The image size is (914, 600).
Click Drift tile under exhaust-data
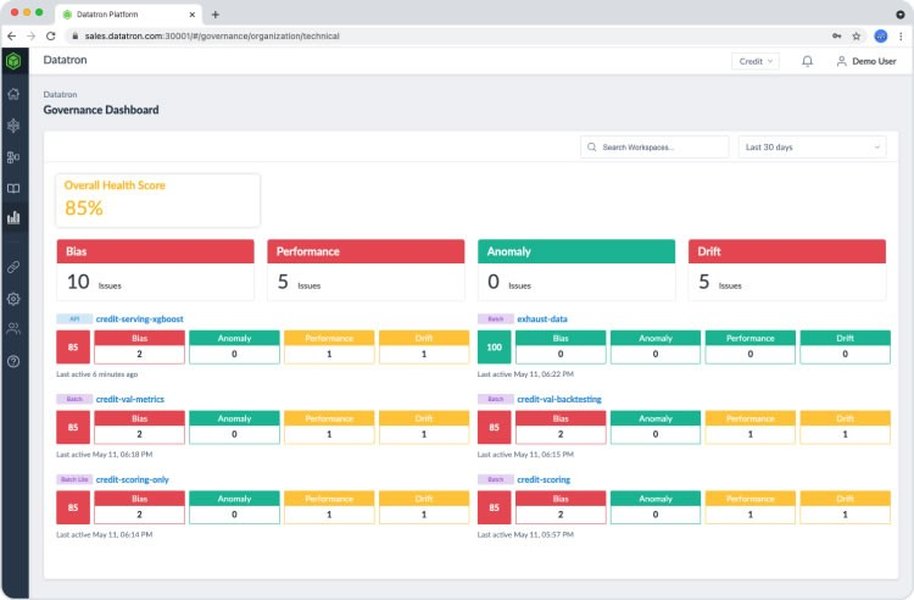(x=845, y=347)
